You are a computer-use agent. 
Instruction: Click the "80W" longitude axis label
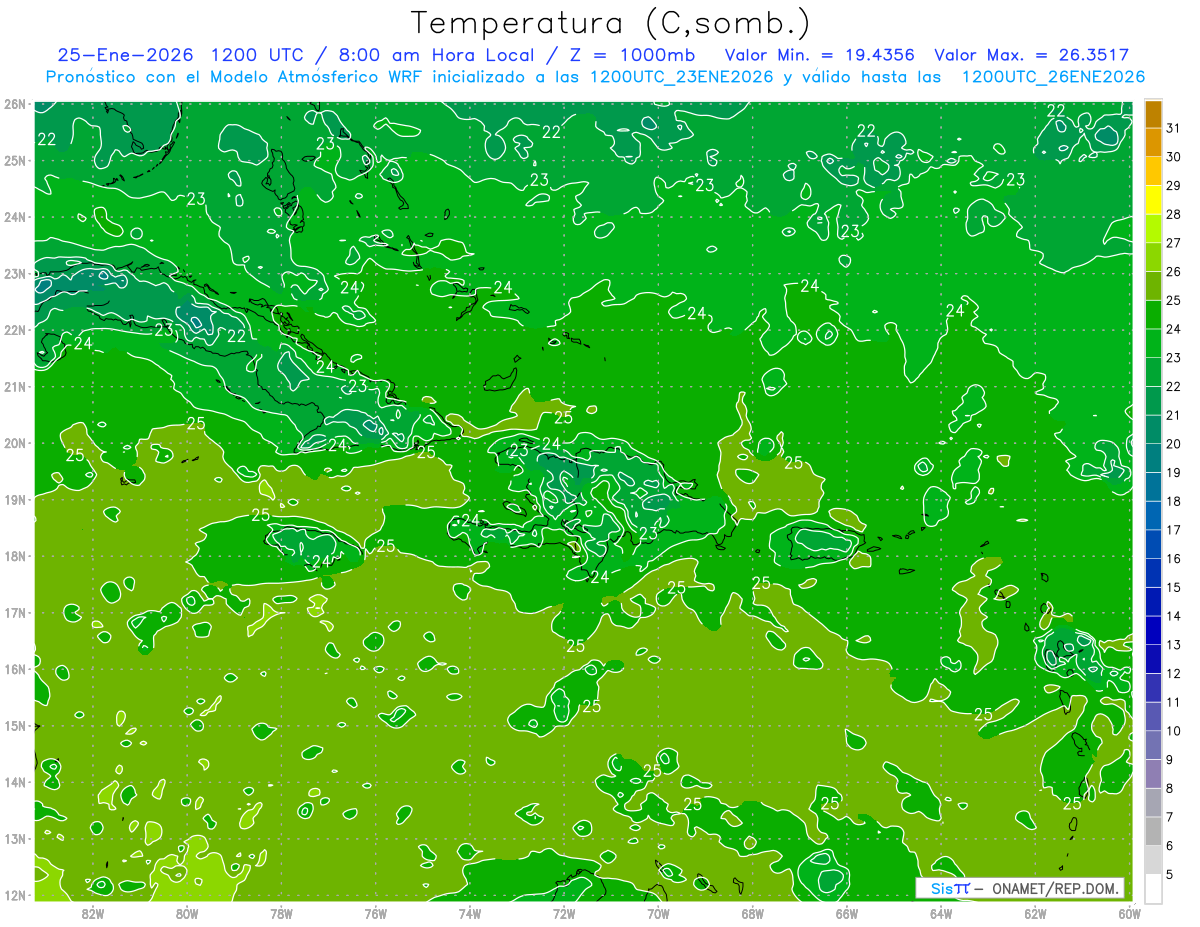[186, 912]
